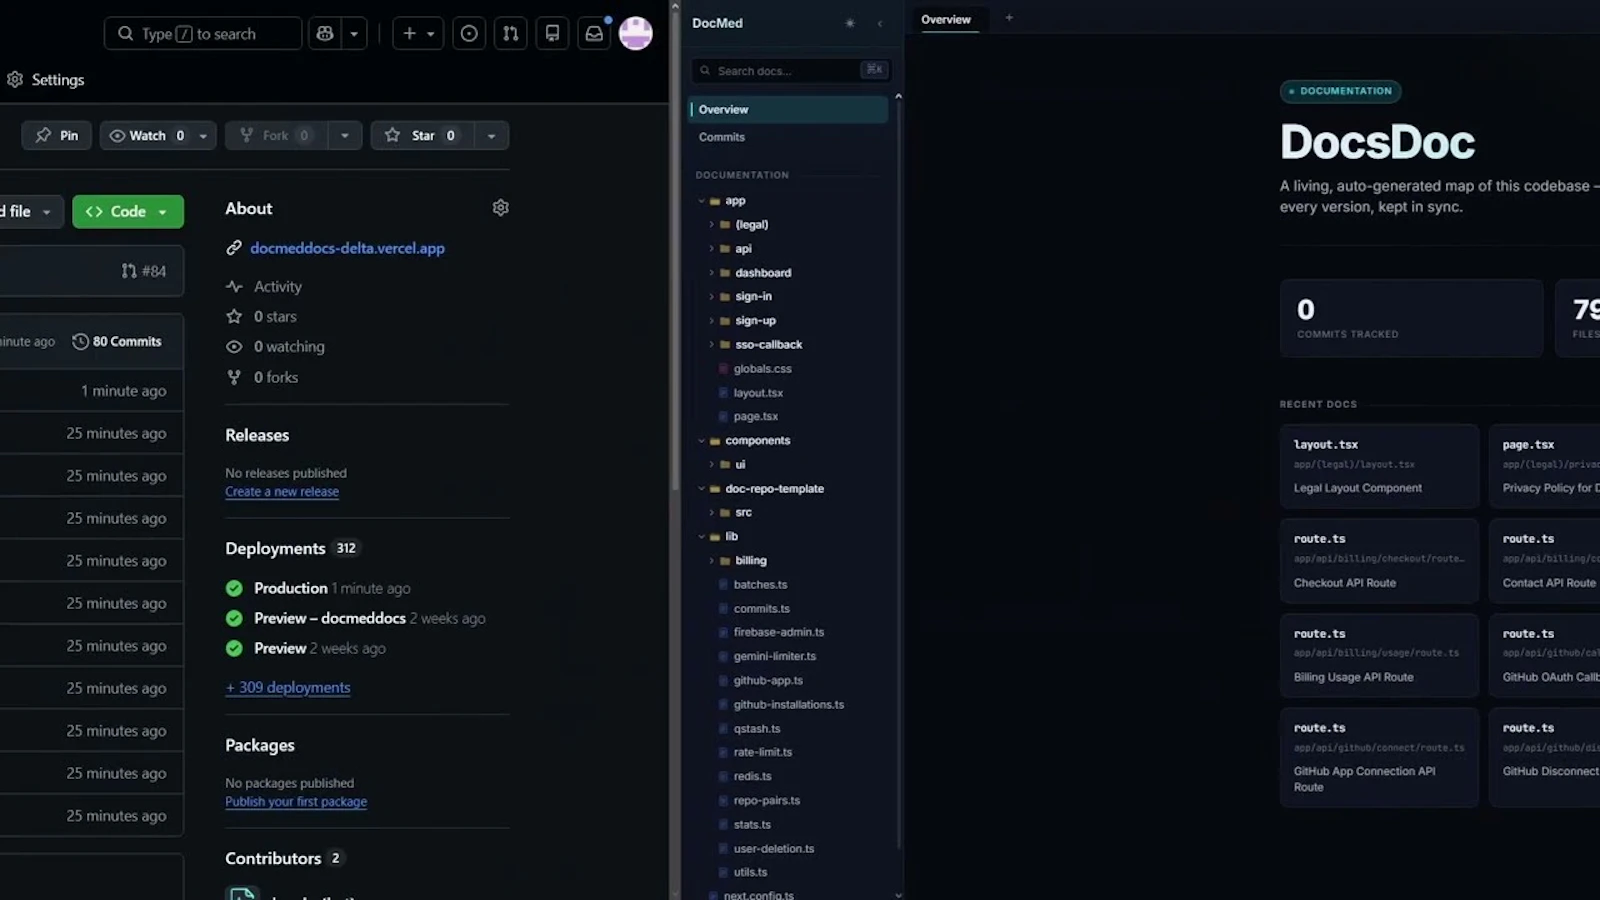
Task: Click the disabled Fork button
Action: click(276, 136)
